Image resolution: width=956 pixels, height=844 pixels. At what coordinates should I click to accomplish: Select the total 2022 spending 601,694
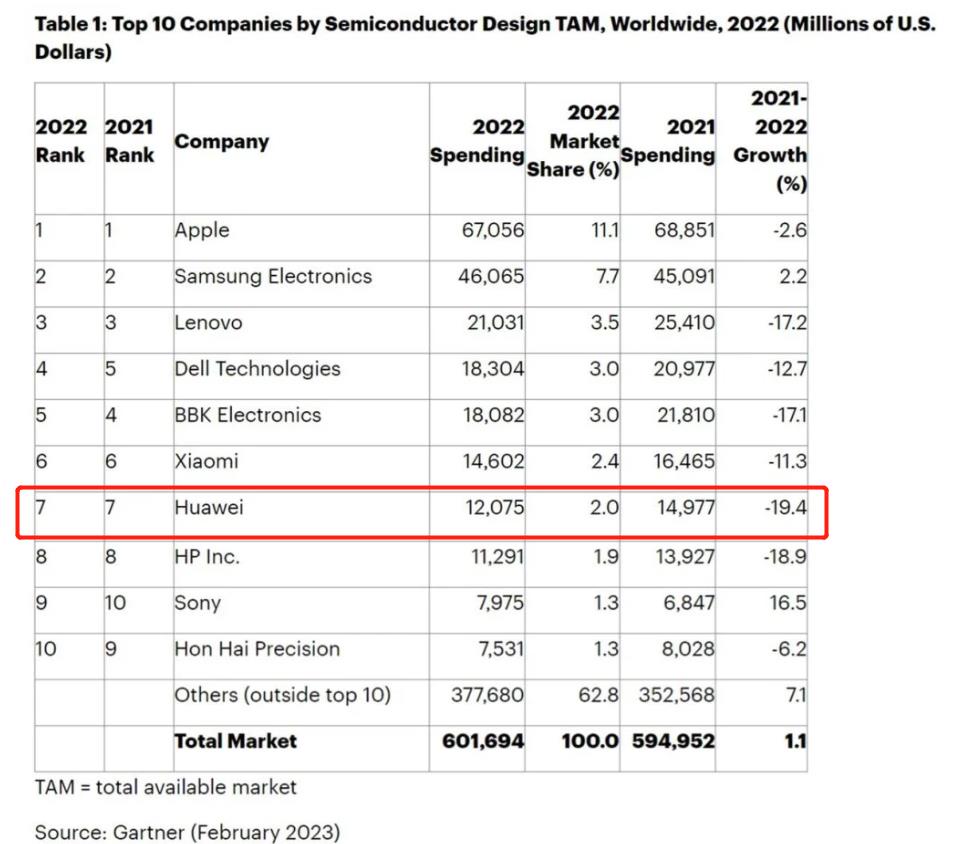pyautogui.click(x=483, y=742)
